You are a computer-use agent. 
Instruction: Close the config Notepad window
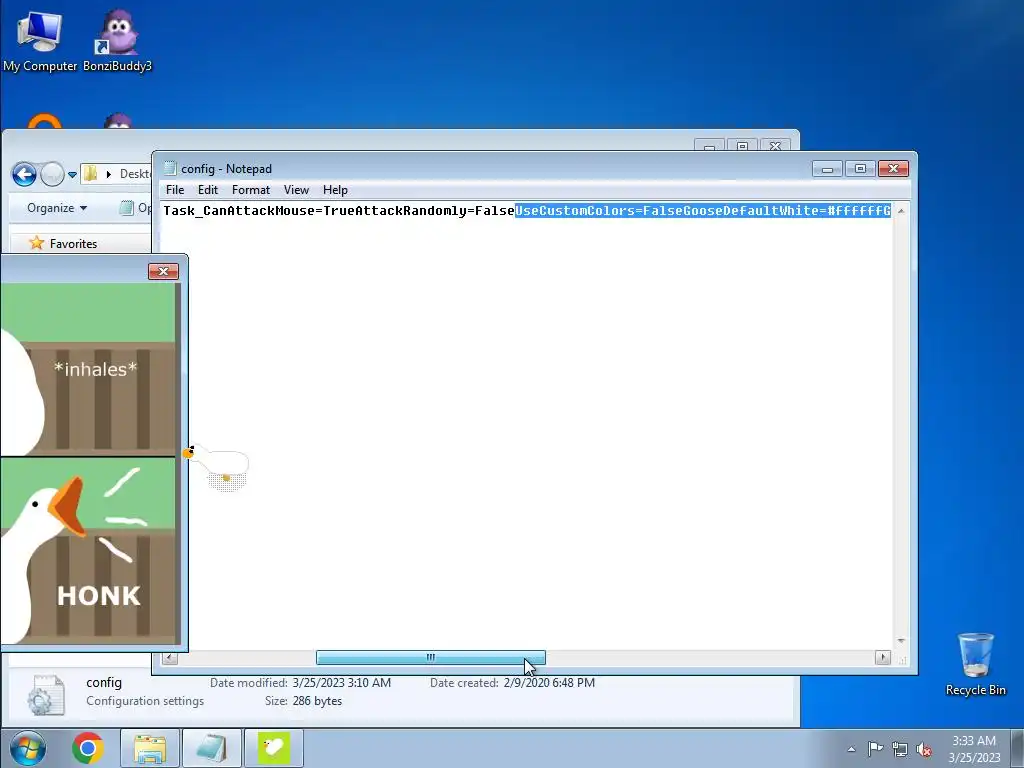[893, 169]
